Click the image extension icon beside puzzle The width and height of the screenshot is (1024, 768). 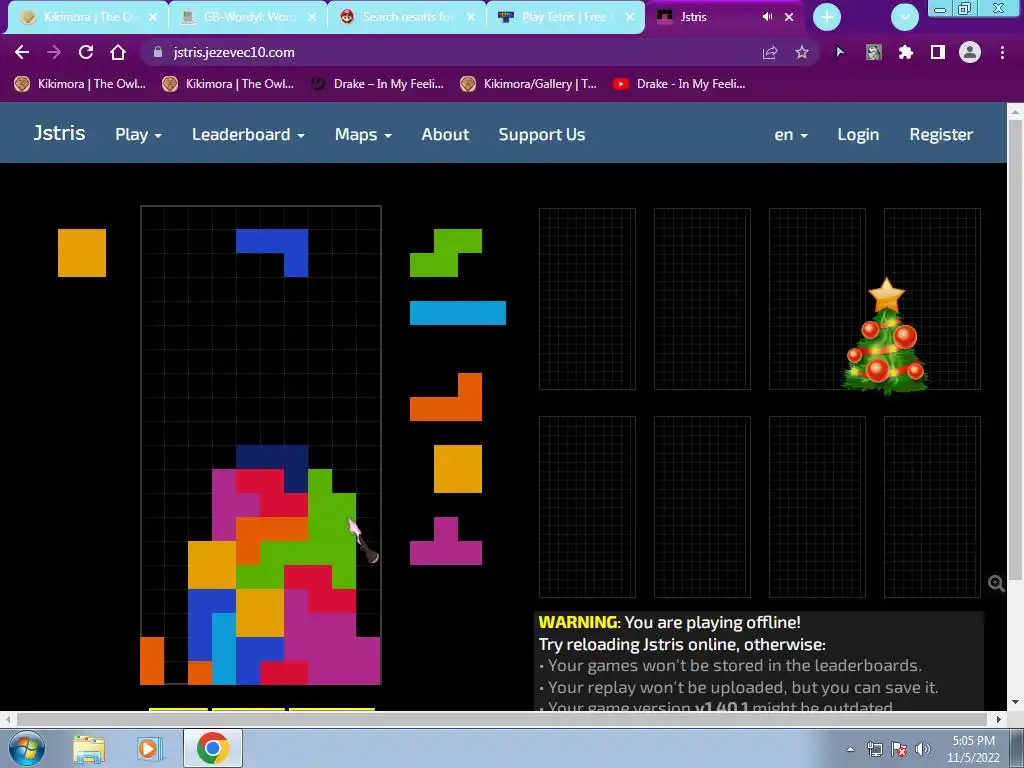(874, 52)
